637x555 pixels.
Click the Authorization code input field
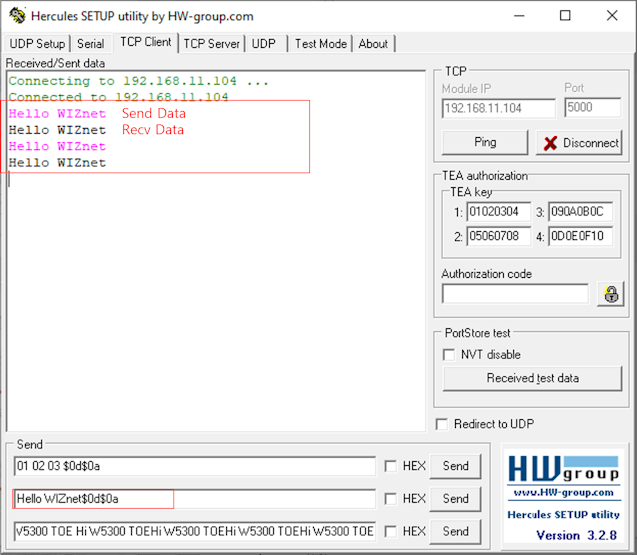coord(515,293)
